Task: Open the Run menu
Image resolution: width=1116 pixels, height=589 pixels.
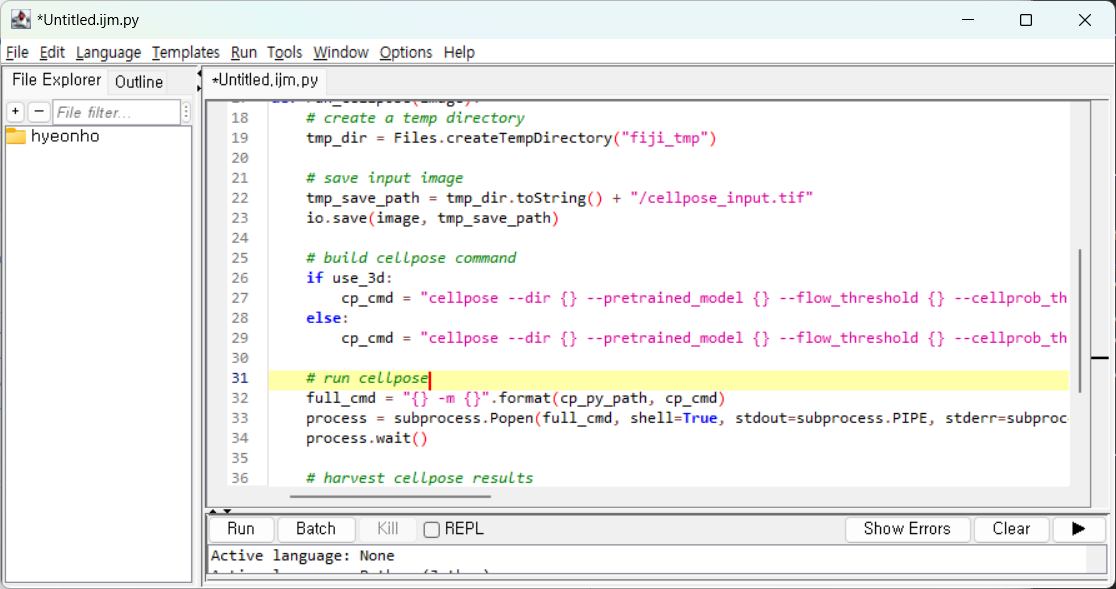Action: tap(243, 53)
